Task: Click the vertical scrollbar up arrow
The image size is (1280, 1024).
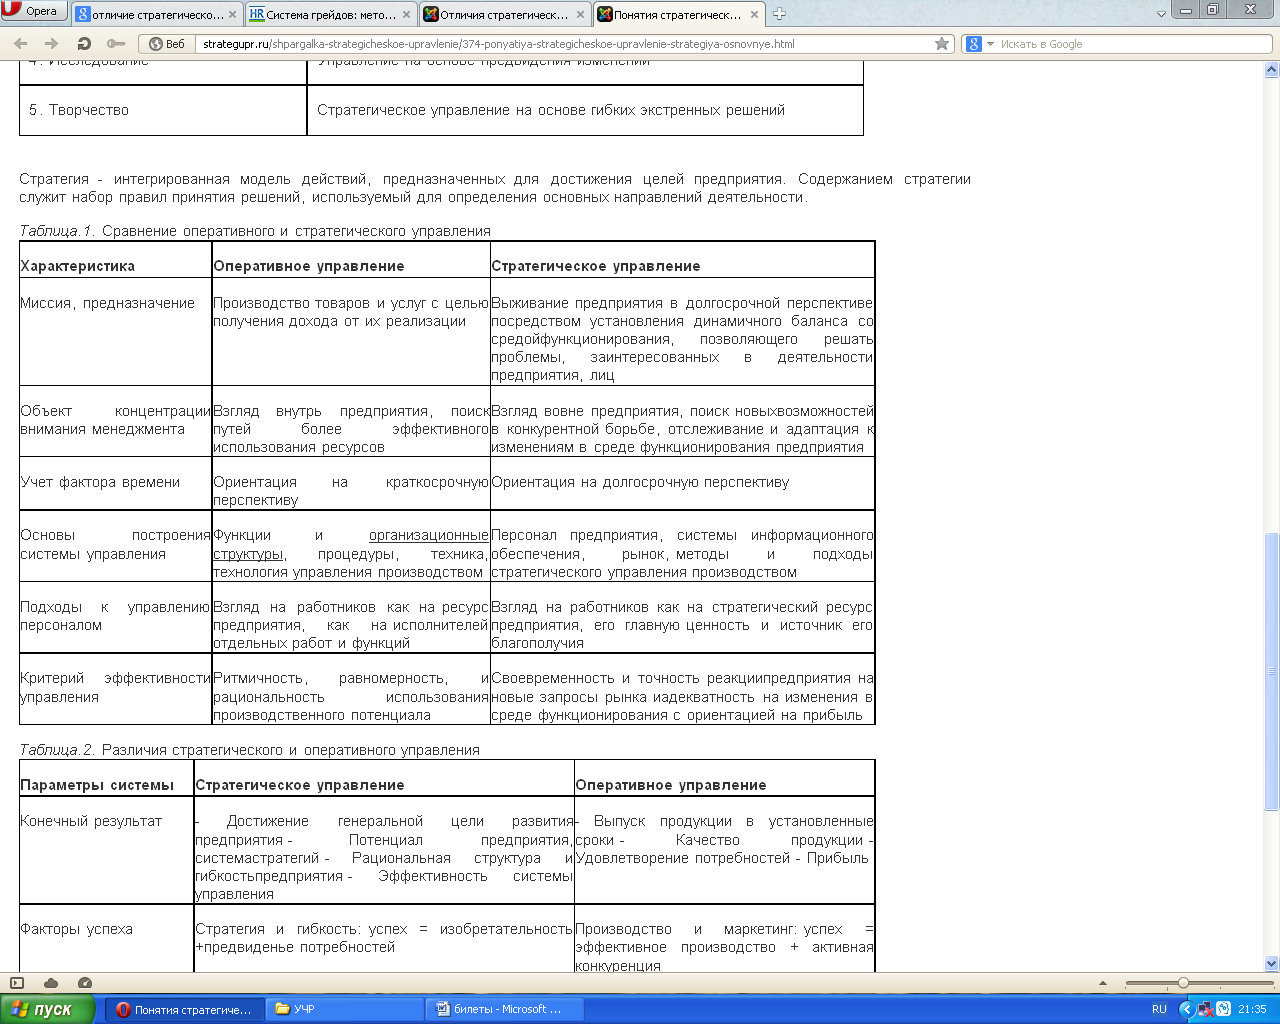Action: point(1272,70)
